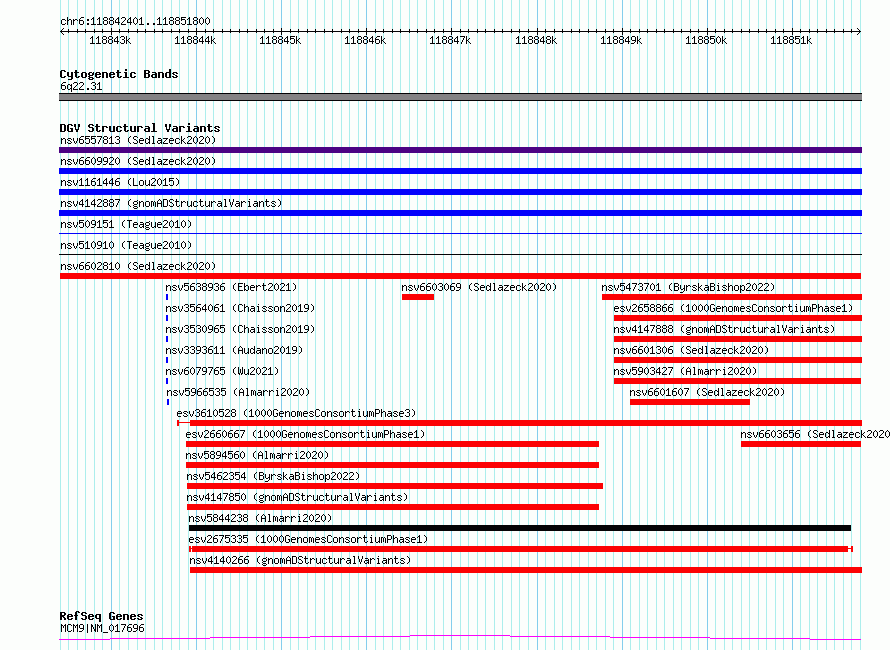
Task: Click the MCM9|NM_017696 gene label
Action: click(x=102, y=628)
